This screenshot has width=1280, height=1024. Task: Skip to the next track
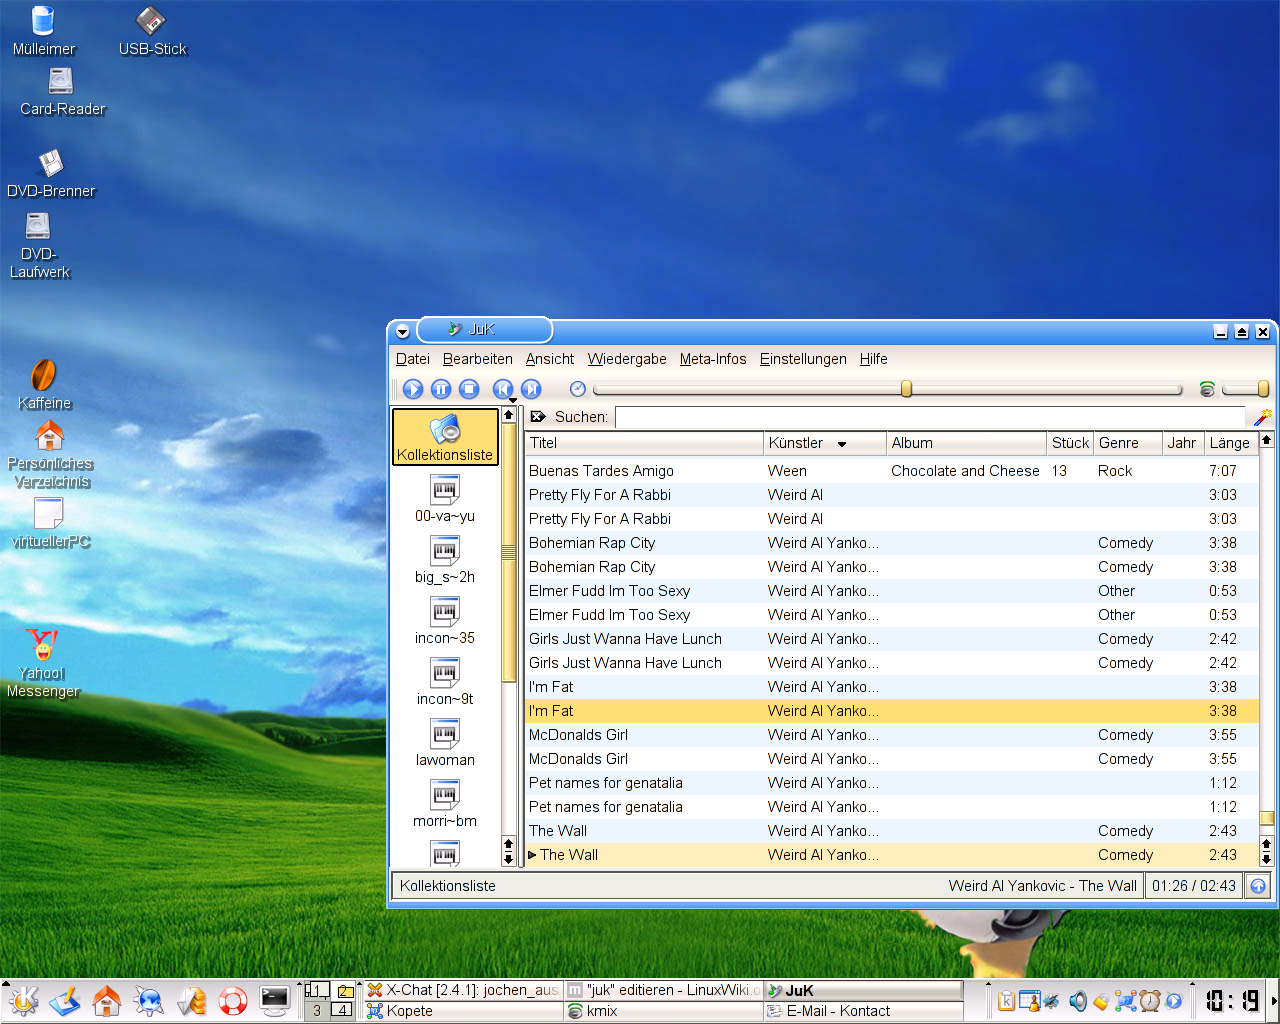[x=531, y=389]
